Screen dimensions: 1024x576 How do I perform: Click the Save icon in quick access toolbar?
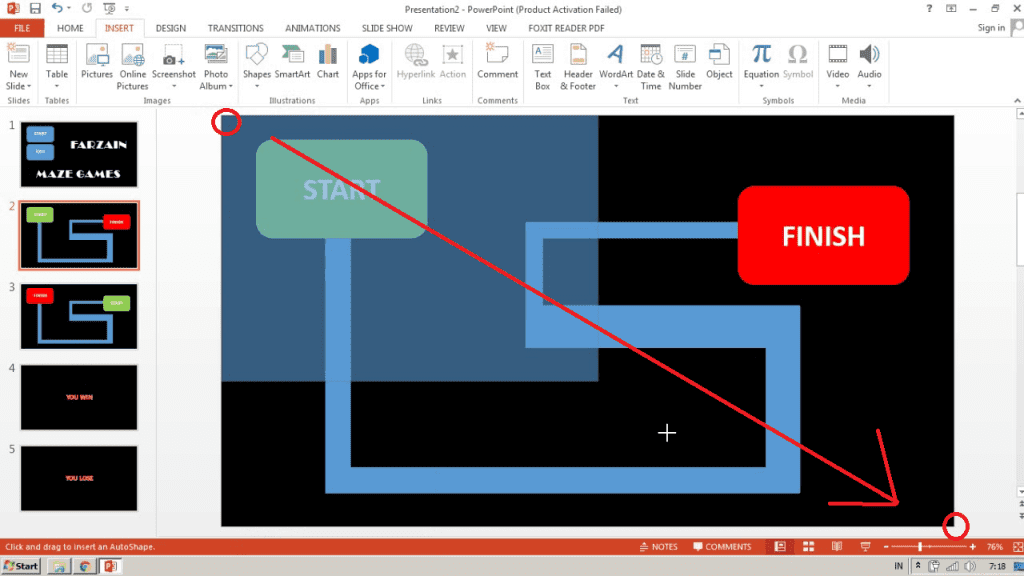[x=36, y=8]
